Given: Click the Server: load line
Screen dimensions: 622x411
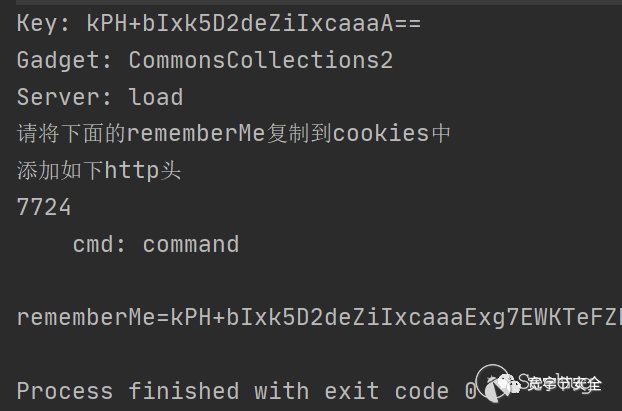Looking at the screenshot, I should [99, 97].
